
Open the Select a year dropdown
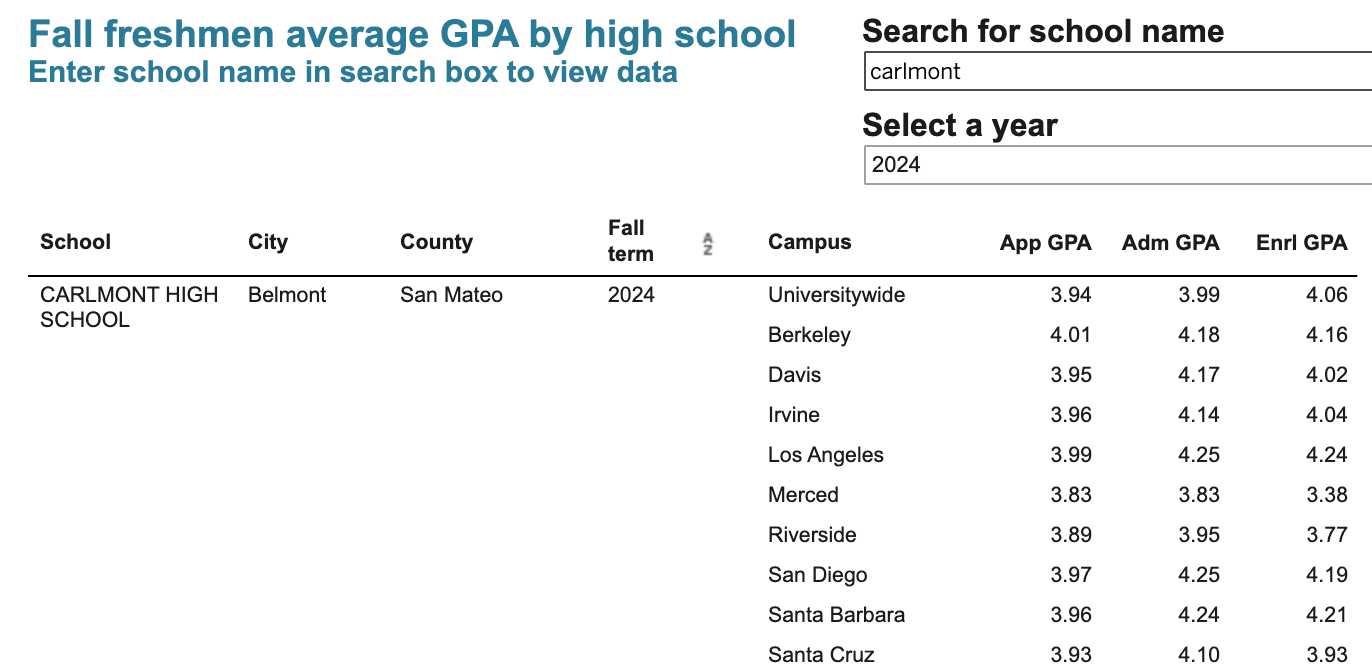coord(1115,165)
